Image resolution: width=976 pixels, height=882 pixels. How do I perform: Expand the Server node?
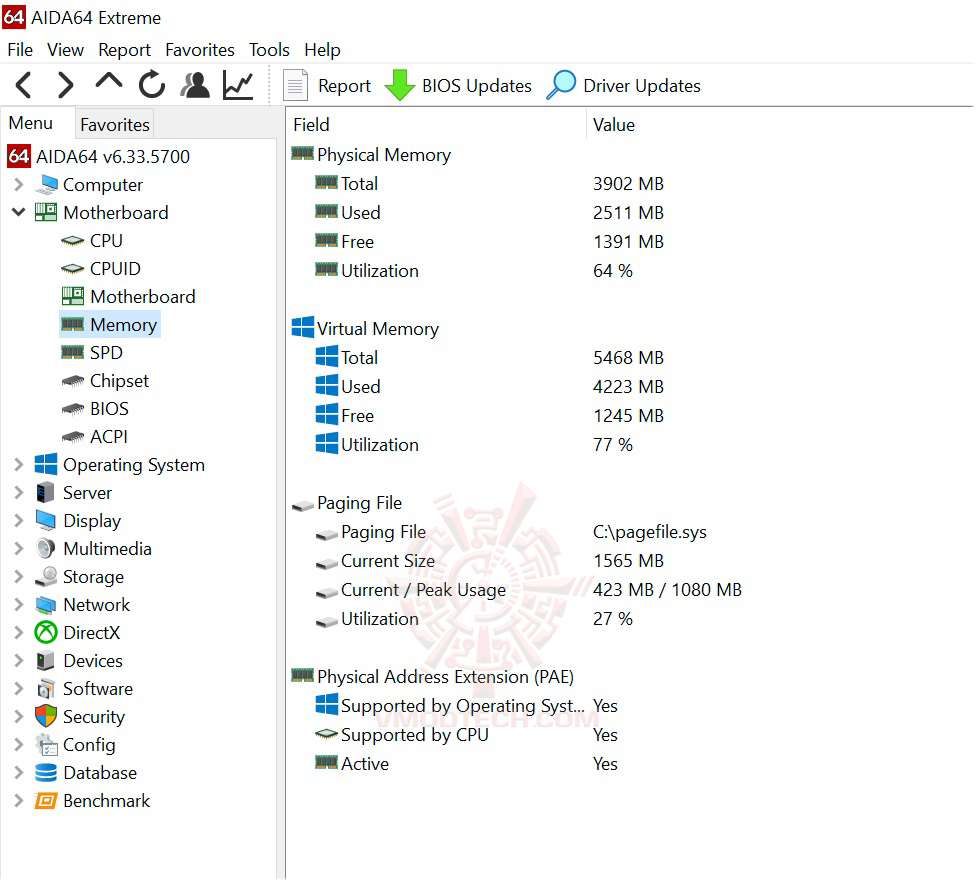coord(19,493)
